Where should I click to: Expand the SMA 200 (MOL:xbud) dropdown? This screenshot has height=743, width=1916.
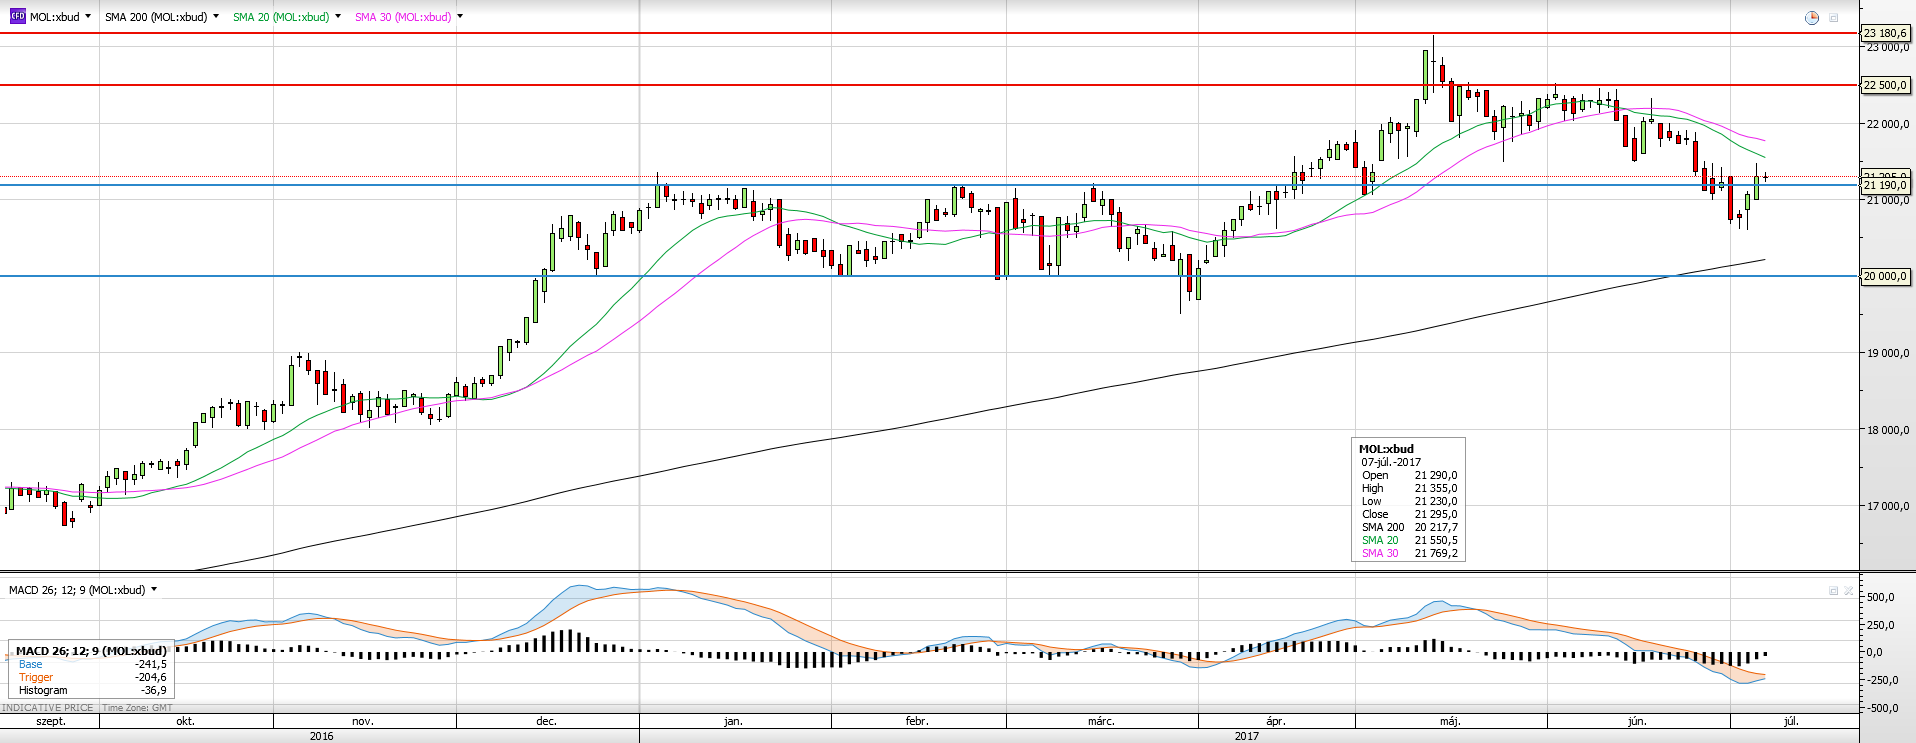pyautogui.click(x=216, y=17)
